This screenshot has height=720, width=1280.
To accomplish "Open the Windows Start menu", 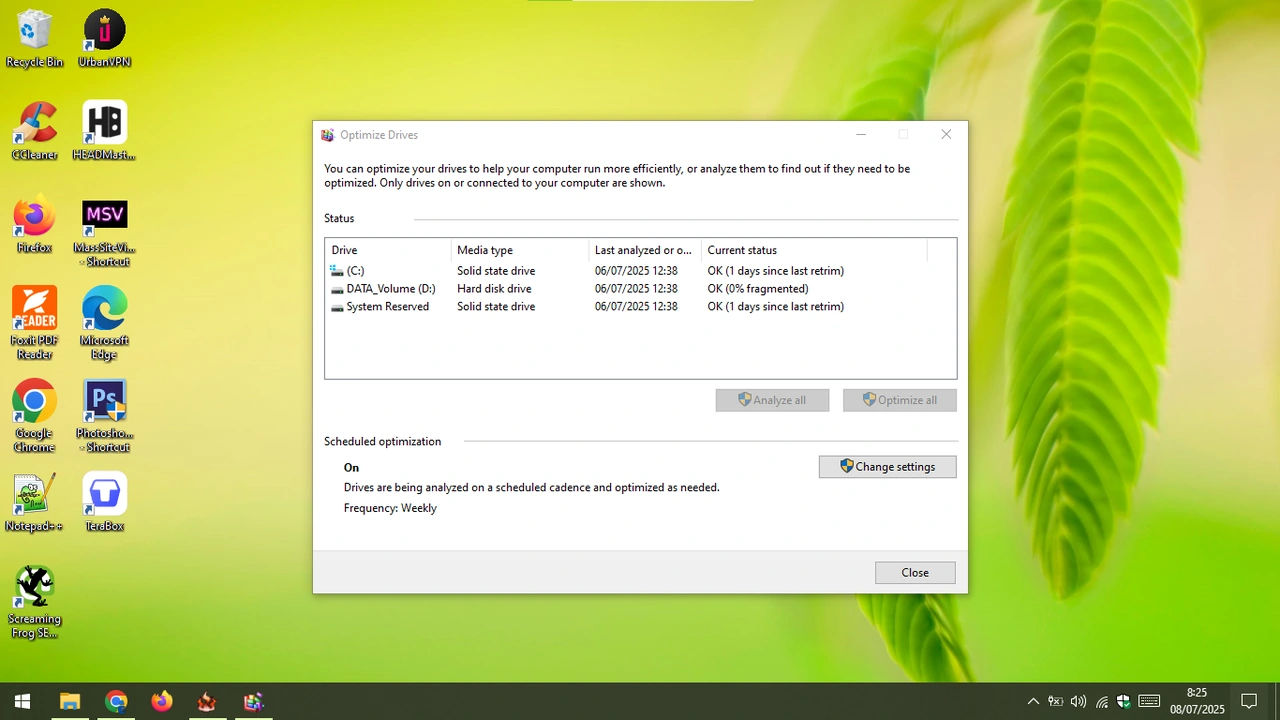I will tap(22, 701).
